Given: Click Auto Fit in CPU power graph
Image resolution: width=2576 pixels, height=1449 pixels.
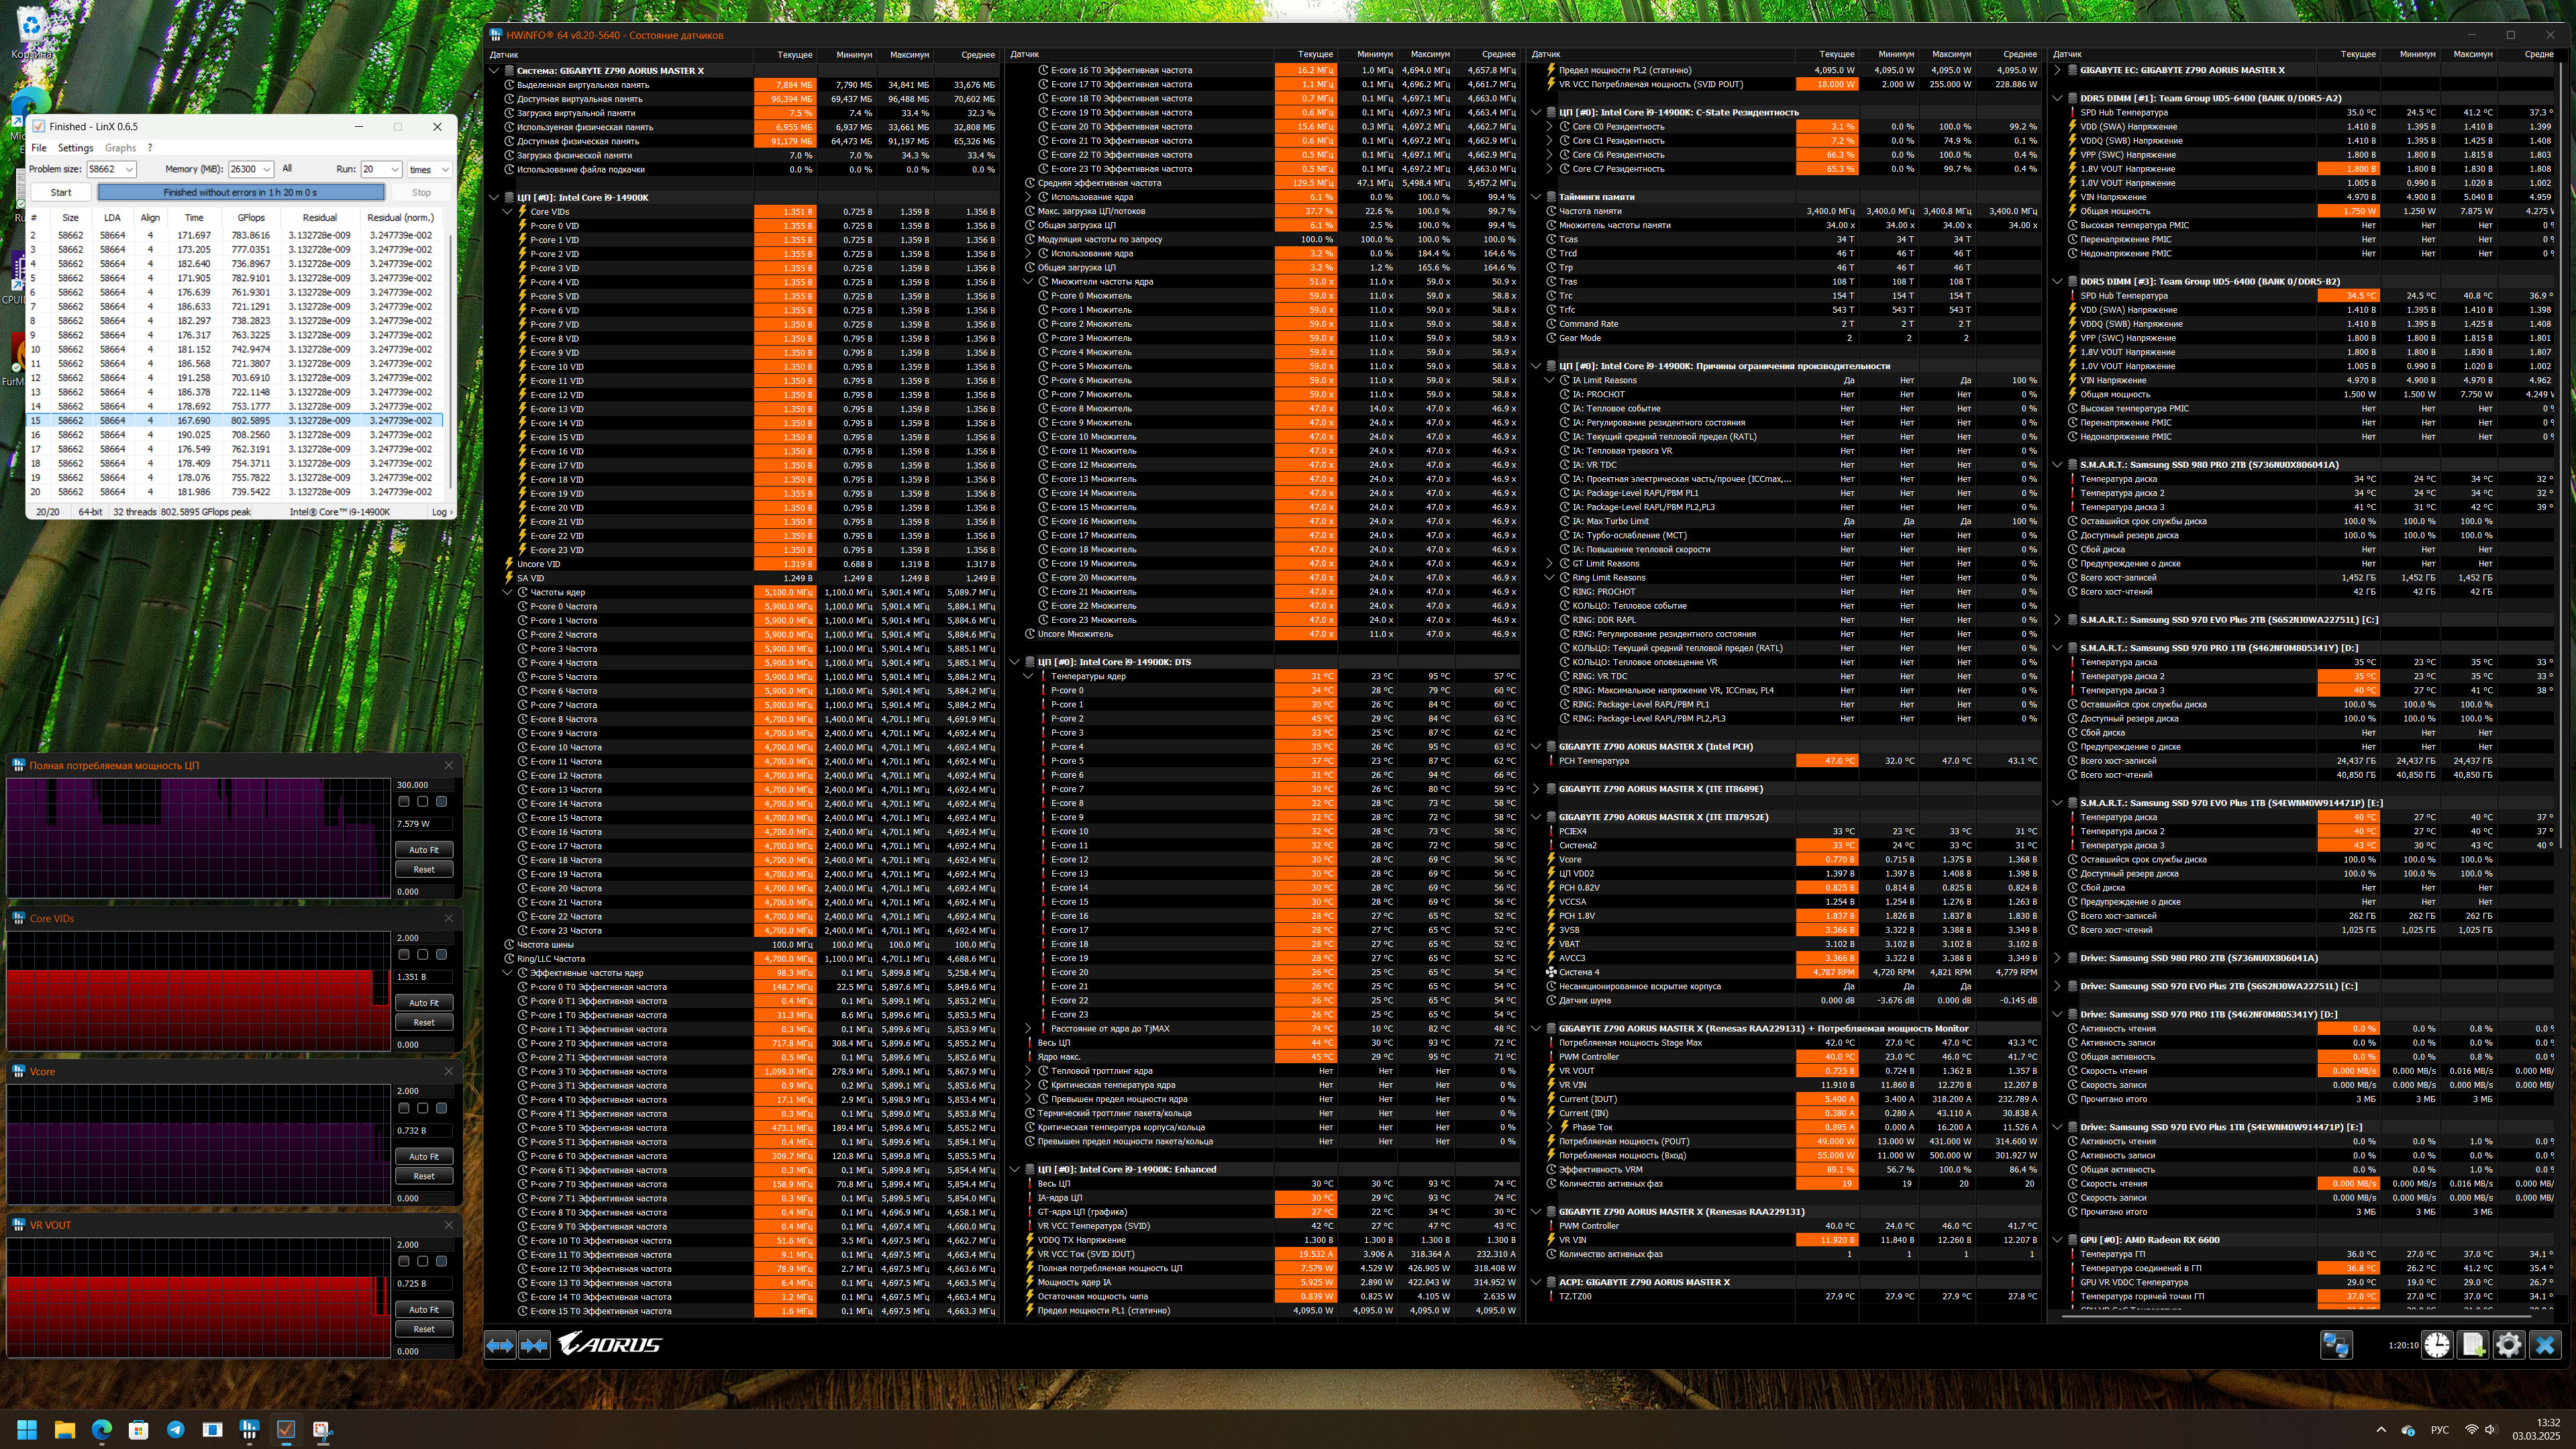Looking at the screenshot, I should point(424,849).
